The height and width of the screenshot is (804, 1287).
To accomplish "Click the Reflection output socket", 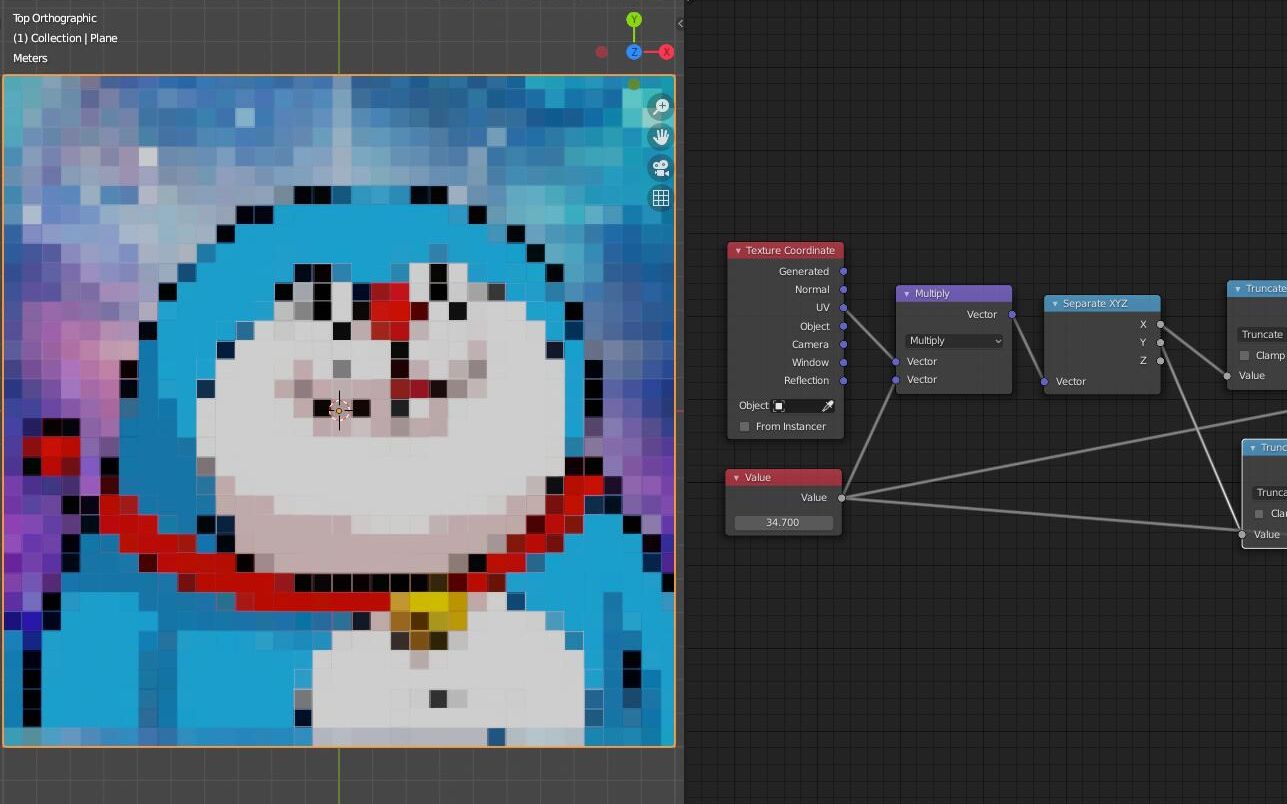I will click(844, 380).
